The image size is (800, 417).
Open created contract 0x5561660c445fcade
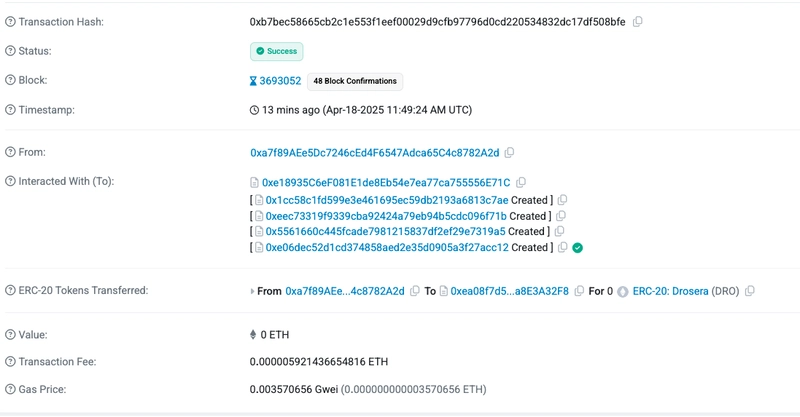point(385,231)
